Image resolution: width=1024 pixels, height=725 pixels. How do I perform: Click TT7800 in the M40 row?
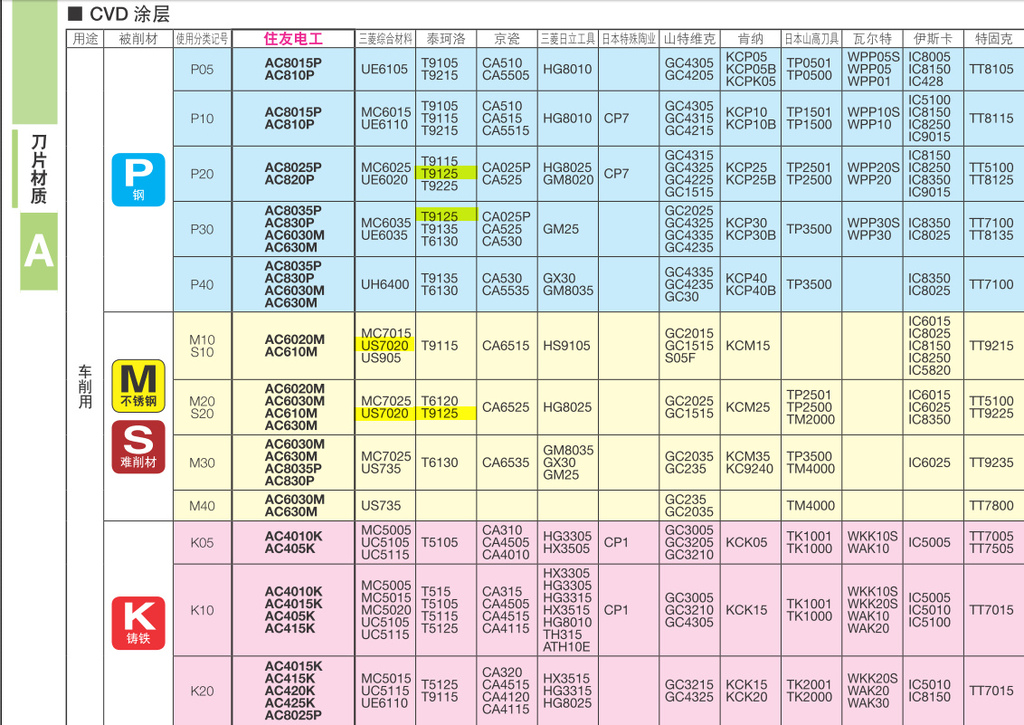coord(991,506)
